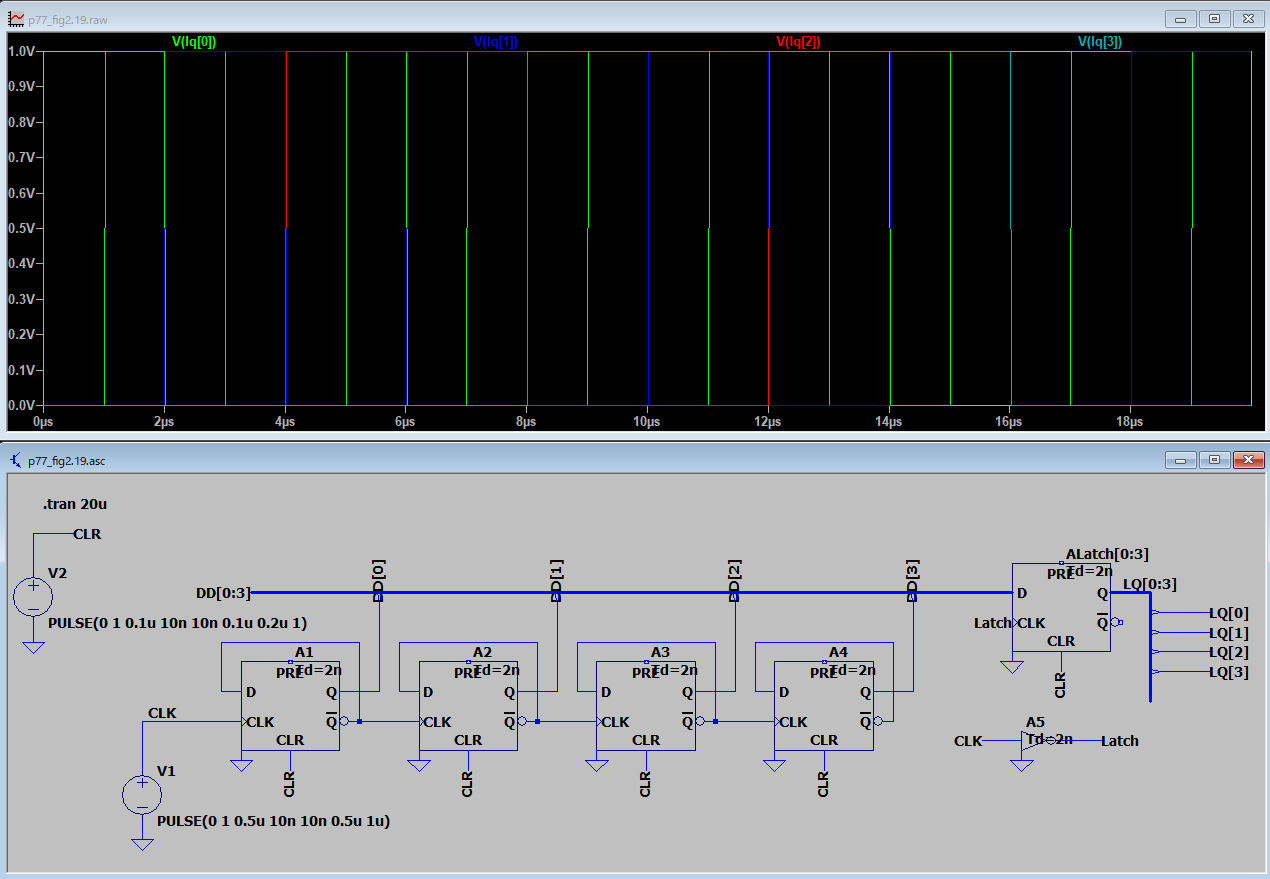The height and width of the screenshot is (879, 1270).
Task: Select the A5 buffer gate symbol
Action: 1030,741
